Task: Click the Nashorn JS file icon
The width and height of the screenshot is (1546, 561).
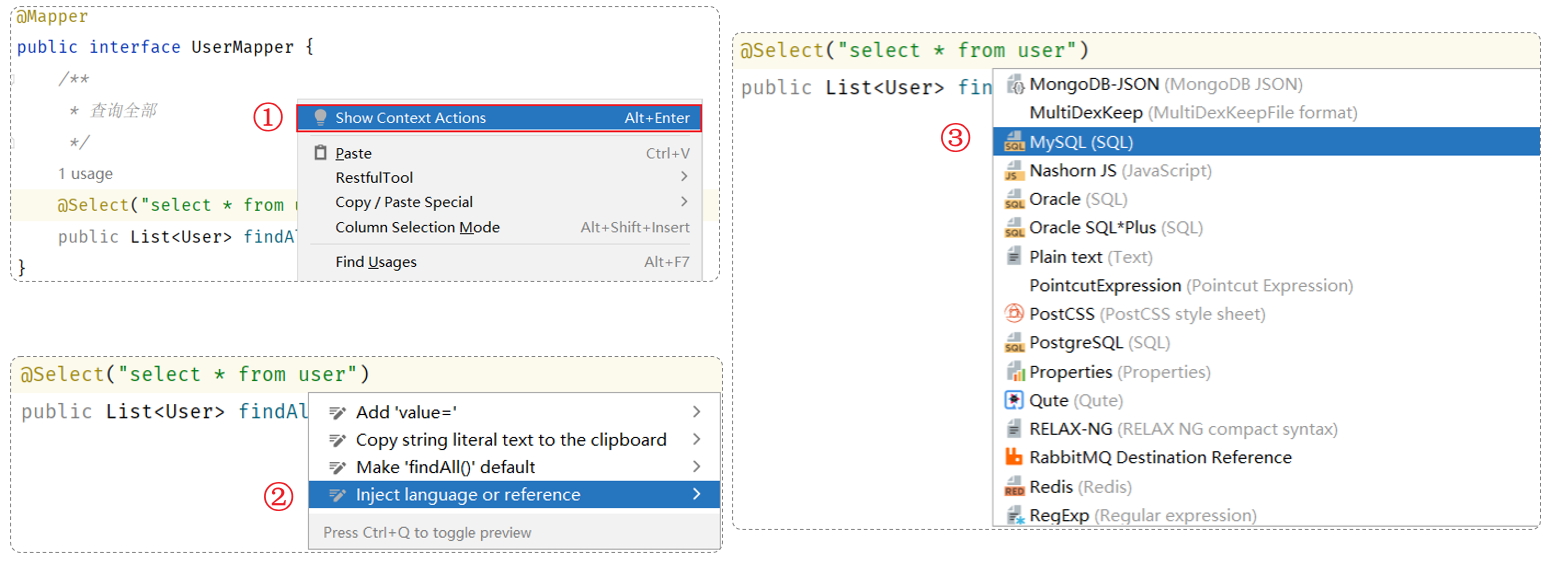Action: pyautogui.click(x=1014, y=171)
